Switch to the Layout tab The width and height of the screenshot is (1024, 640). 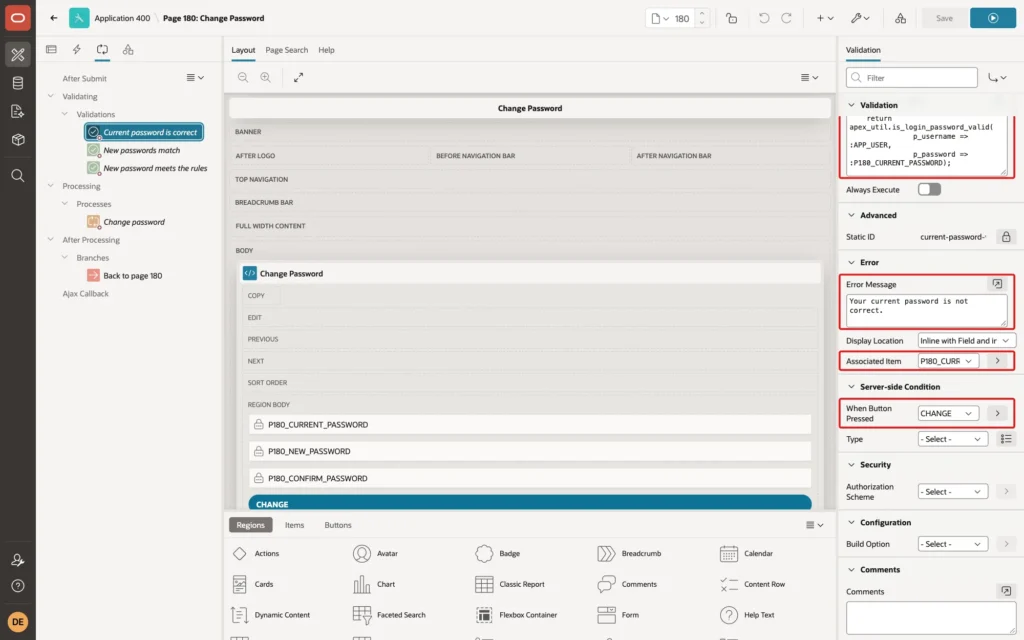pos(243,50)
